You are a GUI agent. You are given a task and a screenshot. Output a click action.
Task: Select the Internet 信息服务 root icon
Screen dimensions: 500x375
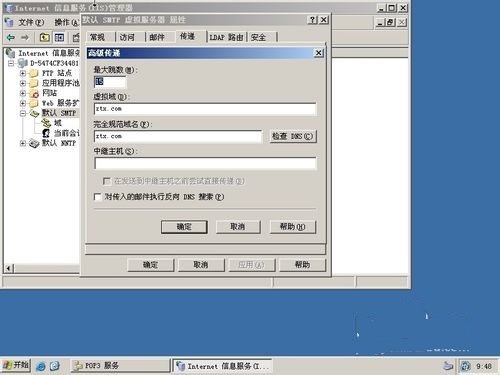[10, 53]
